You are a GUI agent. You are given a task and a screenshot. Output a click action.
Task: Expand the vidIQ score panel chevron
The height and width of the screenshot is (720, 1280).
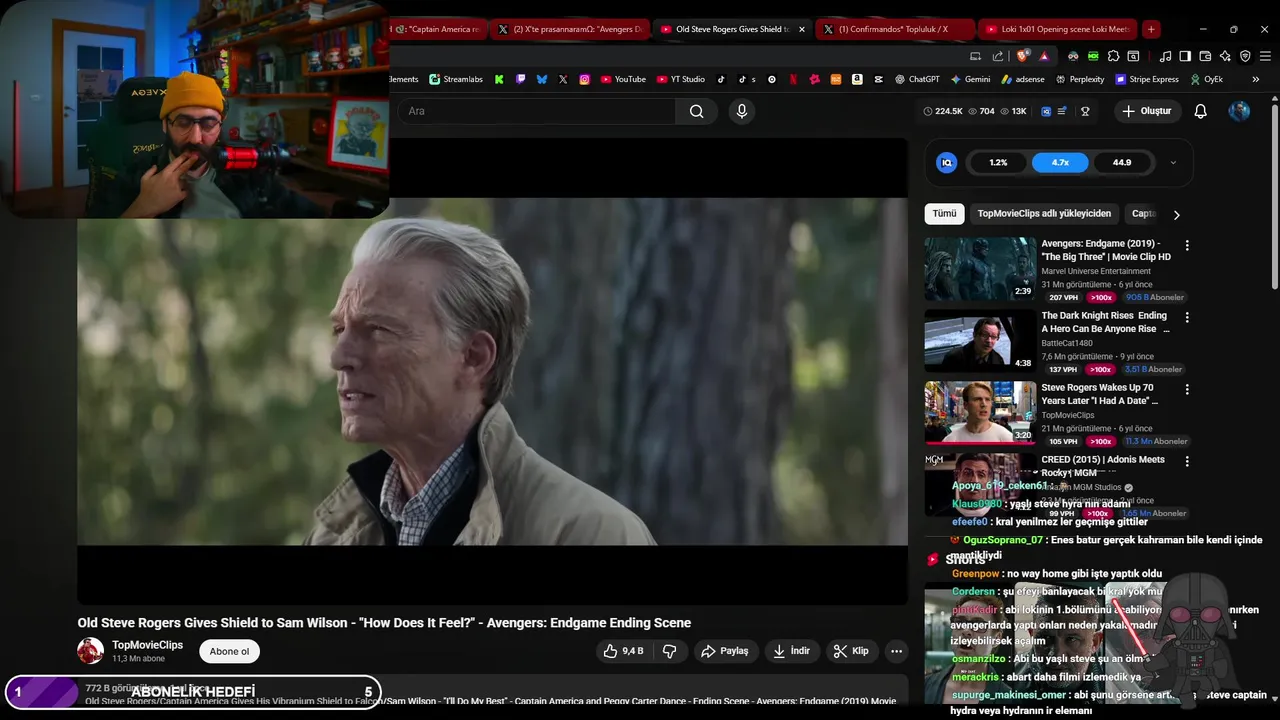pos(1173,162)
